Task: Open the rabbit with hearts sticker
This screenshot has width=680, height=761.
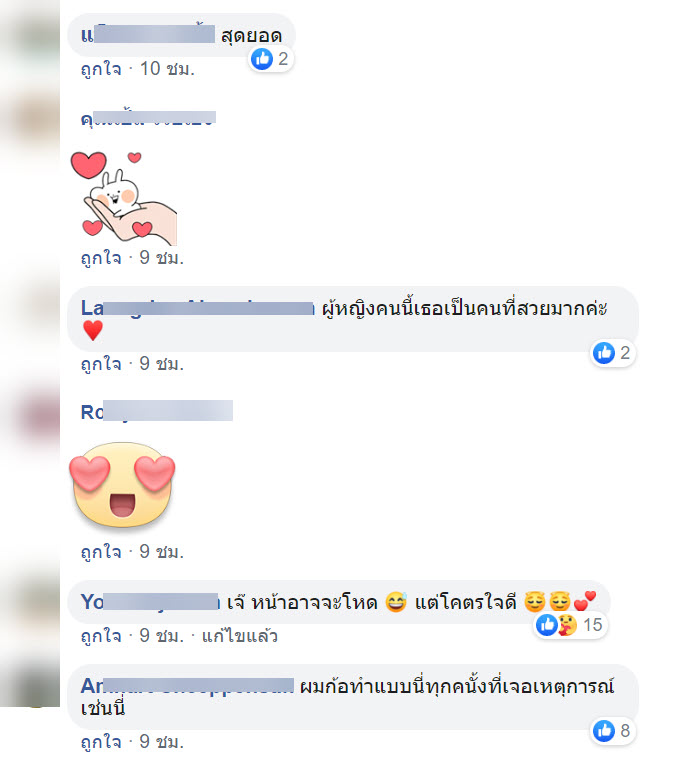Action: pos(124,198)
